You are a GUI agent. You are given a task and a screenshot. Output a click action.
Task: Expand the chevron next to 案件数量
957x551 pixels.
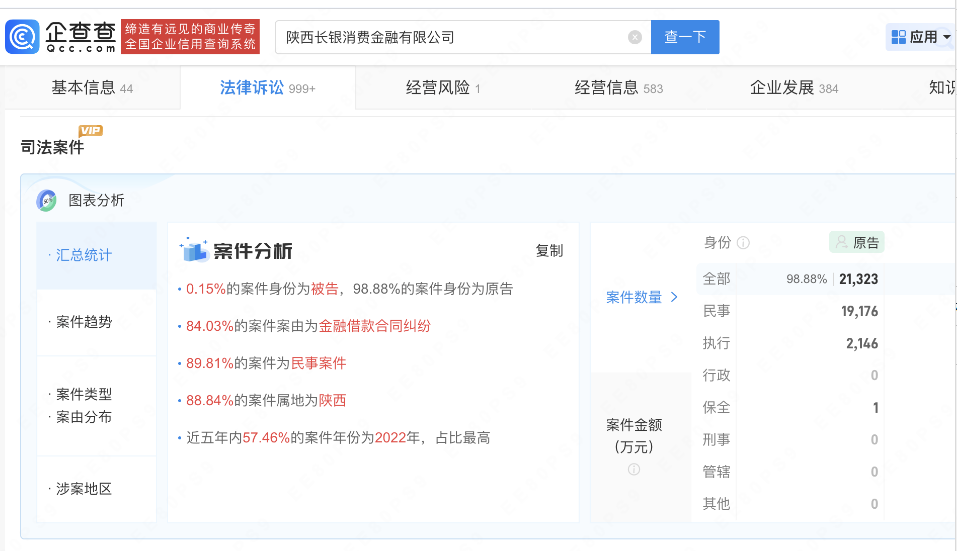point(674,297)
